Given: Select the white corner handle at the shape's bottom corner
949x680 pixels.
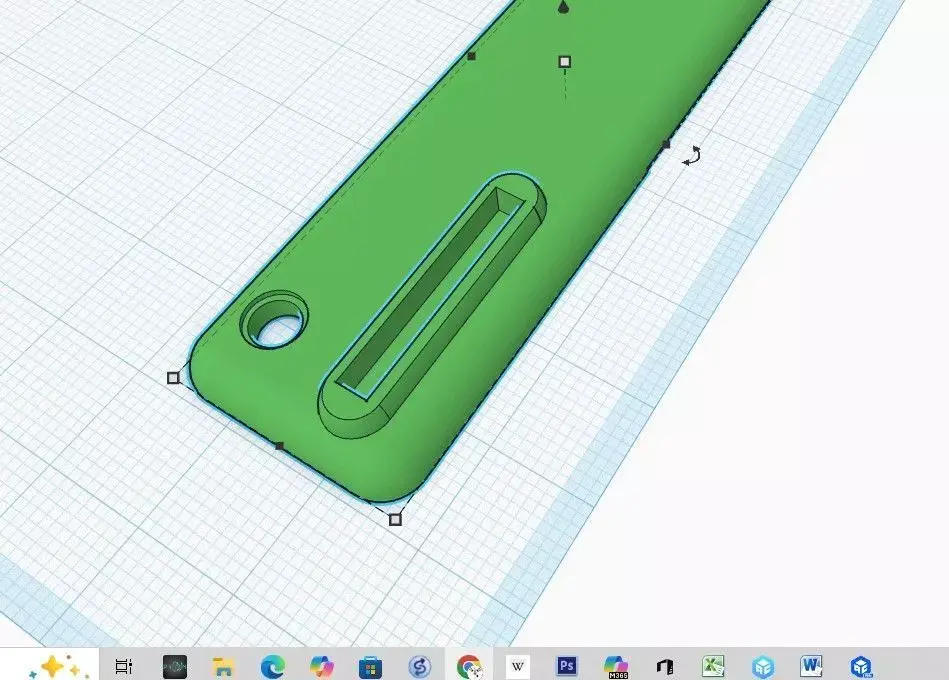Looking at the screenshot, I should (x=395, y=519).
